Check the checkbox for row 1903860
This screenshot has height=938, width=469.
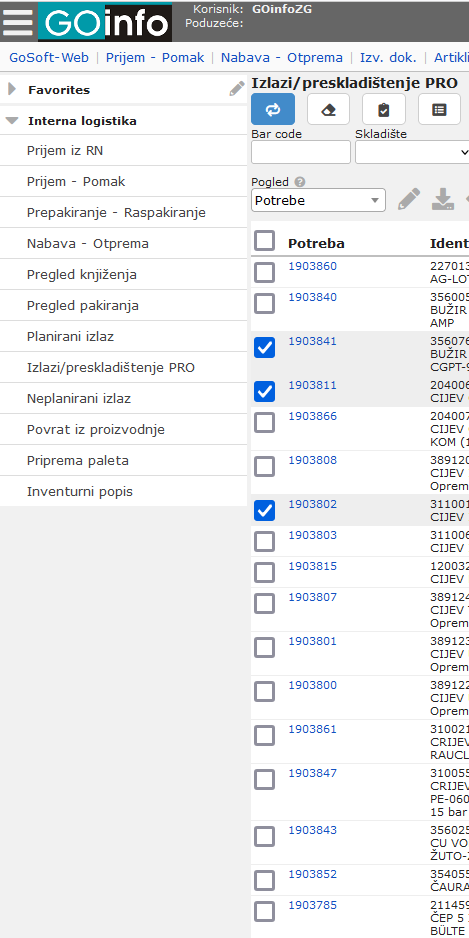click(x=264, y=272)
